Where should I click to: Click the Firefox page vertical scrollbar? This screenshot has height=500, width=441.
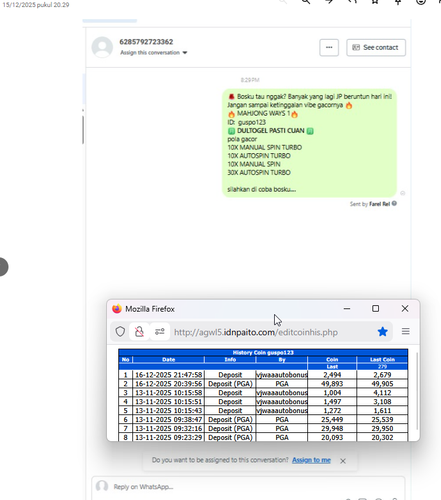click(x=417, y=390)
